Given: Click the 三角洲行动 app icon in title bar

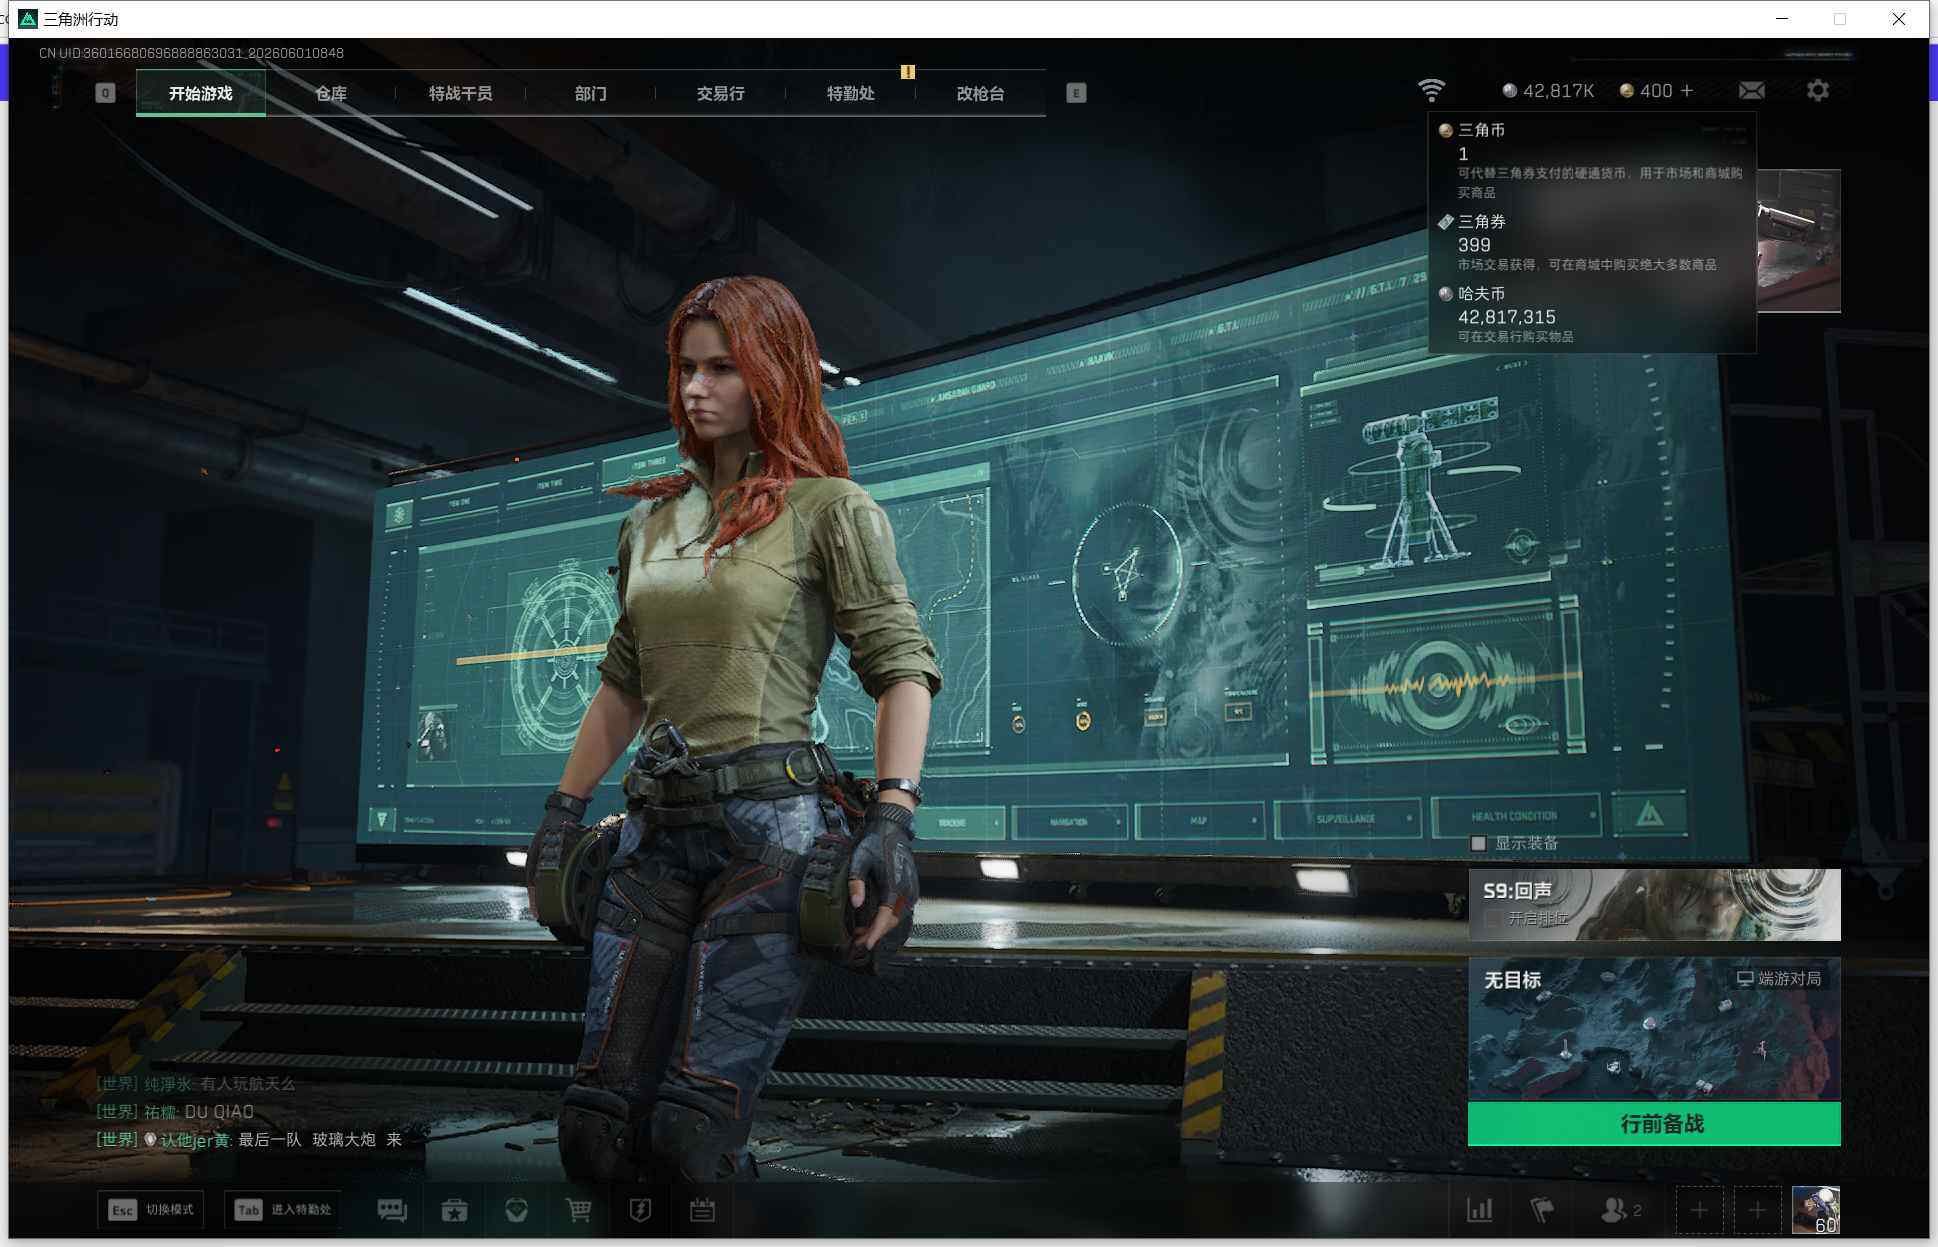Looking at the screenshot, I should [x=28, y=19].
